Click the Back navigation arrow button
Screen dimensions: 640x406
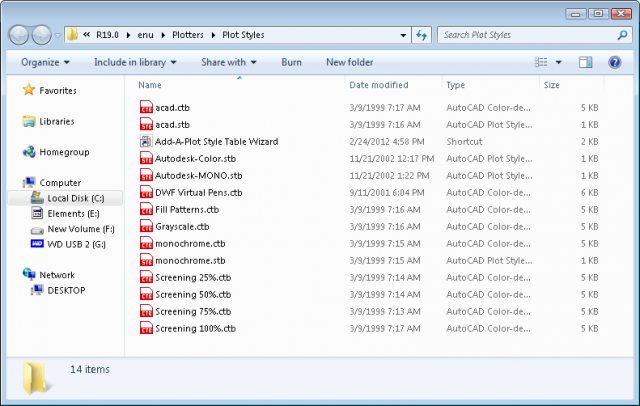point(20,34)
